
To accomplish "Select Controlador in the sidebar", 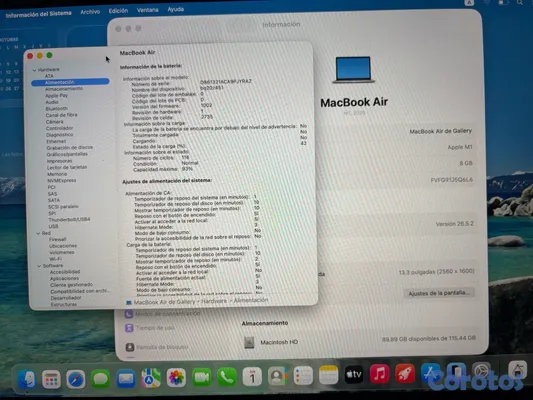I will point(59,128).
